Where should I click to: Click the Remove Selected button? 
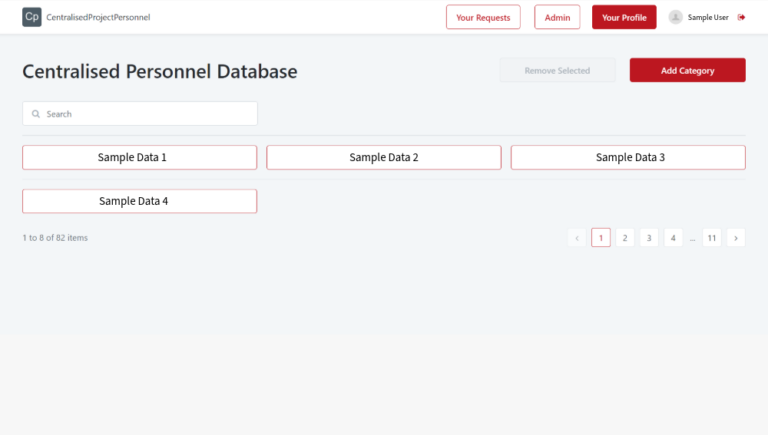pos(557,70)
